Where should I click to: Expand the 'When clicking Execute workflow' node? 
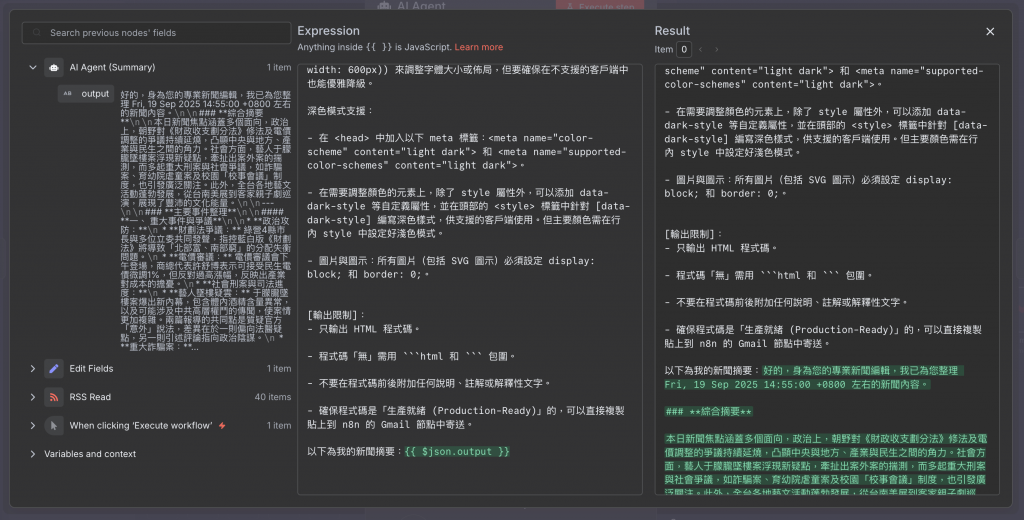(33, 425)
